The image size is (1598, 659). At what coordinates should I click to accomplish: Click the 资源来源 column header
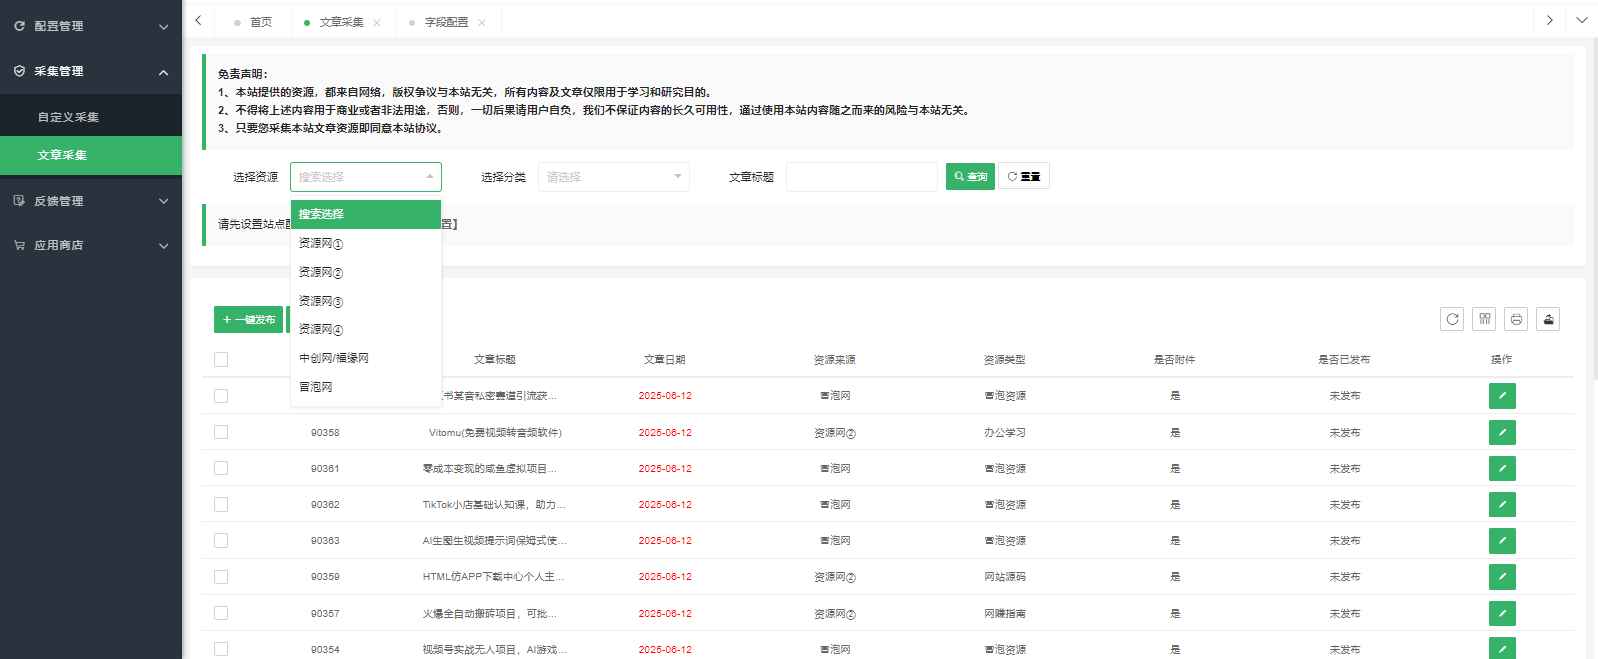pos(835,359)
